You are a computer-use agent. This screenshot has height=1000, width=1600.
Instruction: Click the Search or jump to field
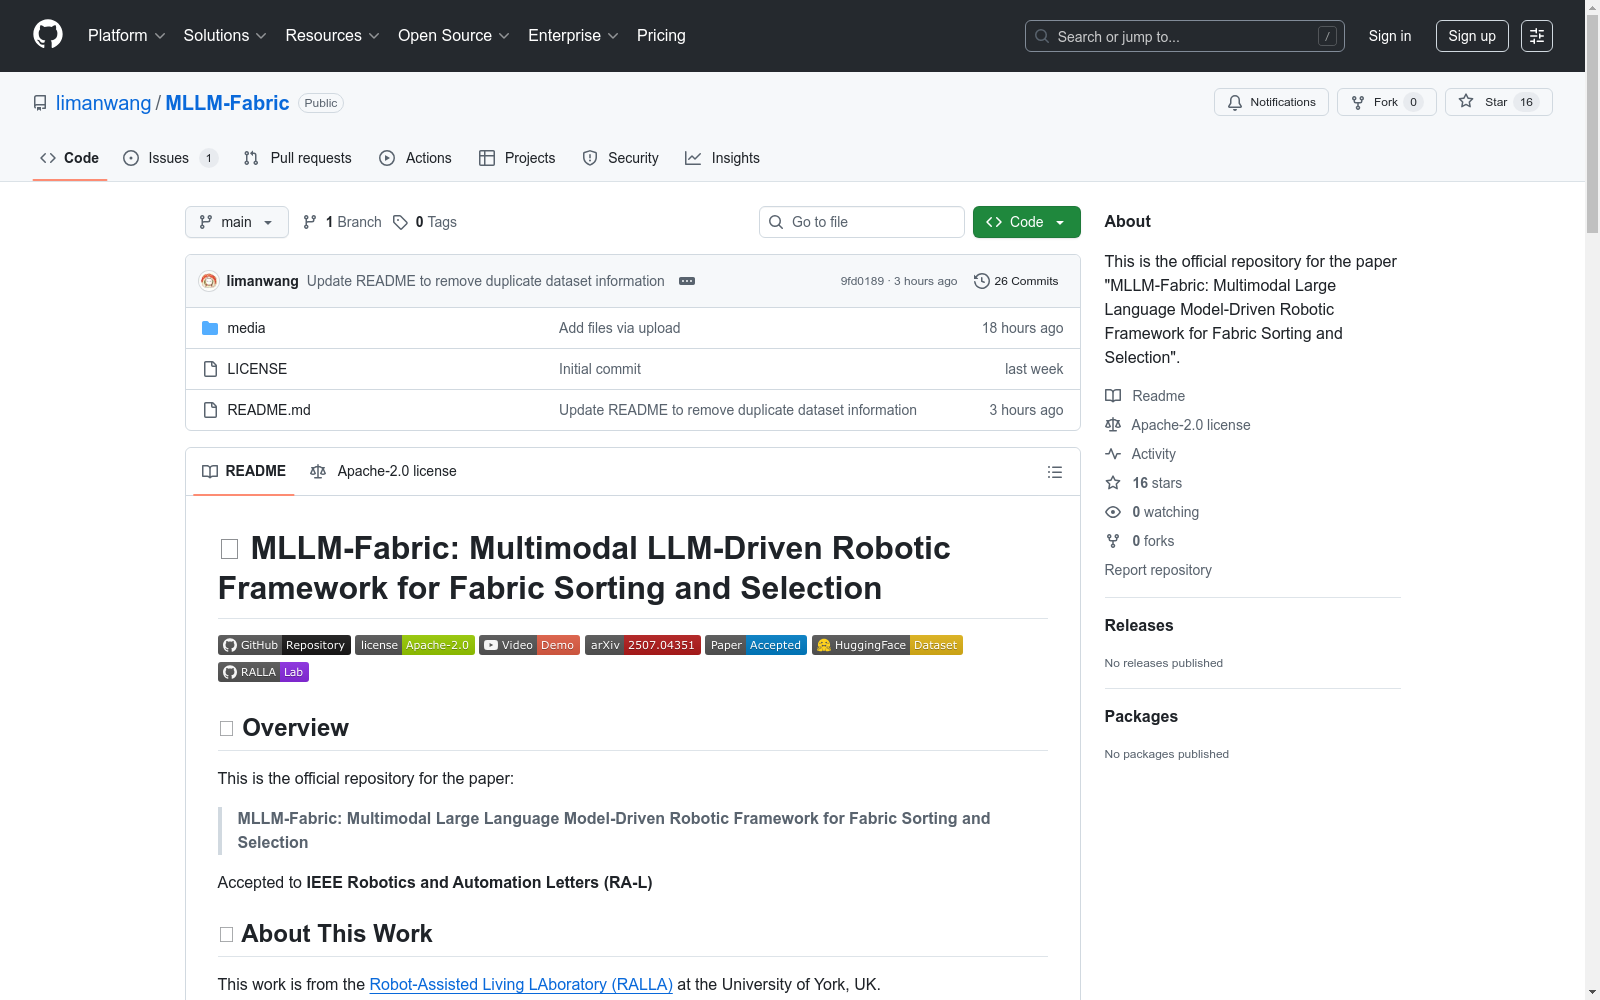(1185, 36)
